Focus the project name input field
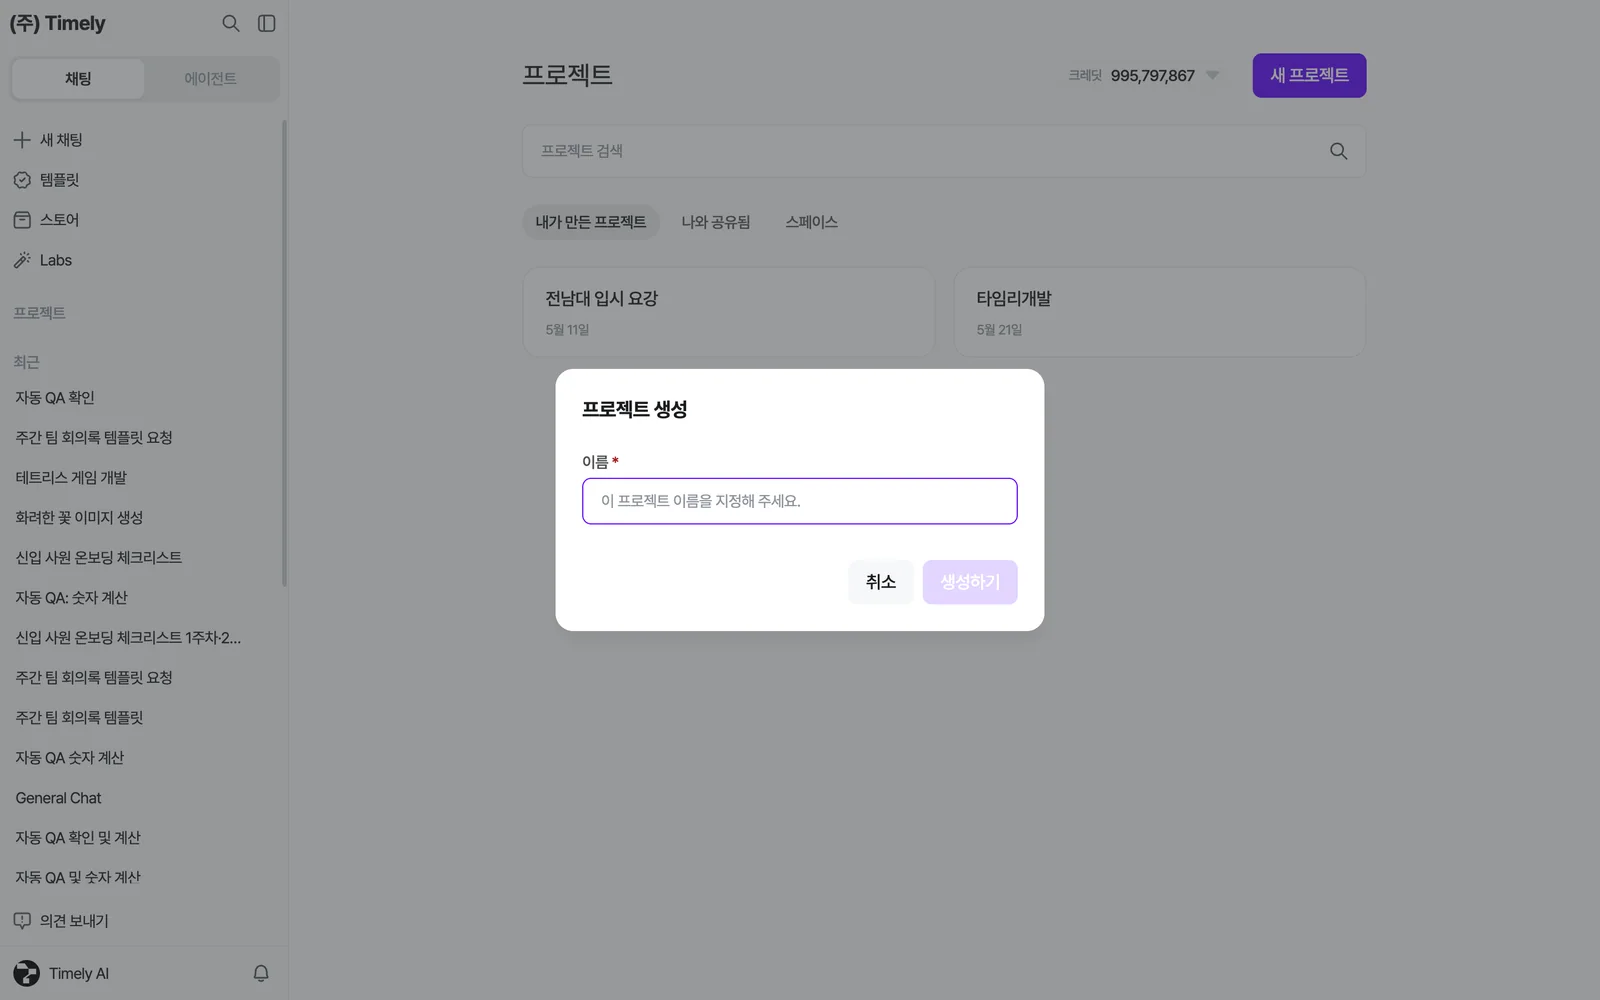 tap(800, 501)
